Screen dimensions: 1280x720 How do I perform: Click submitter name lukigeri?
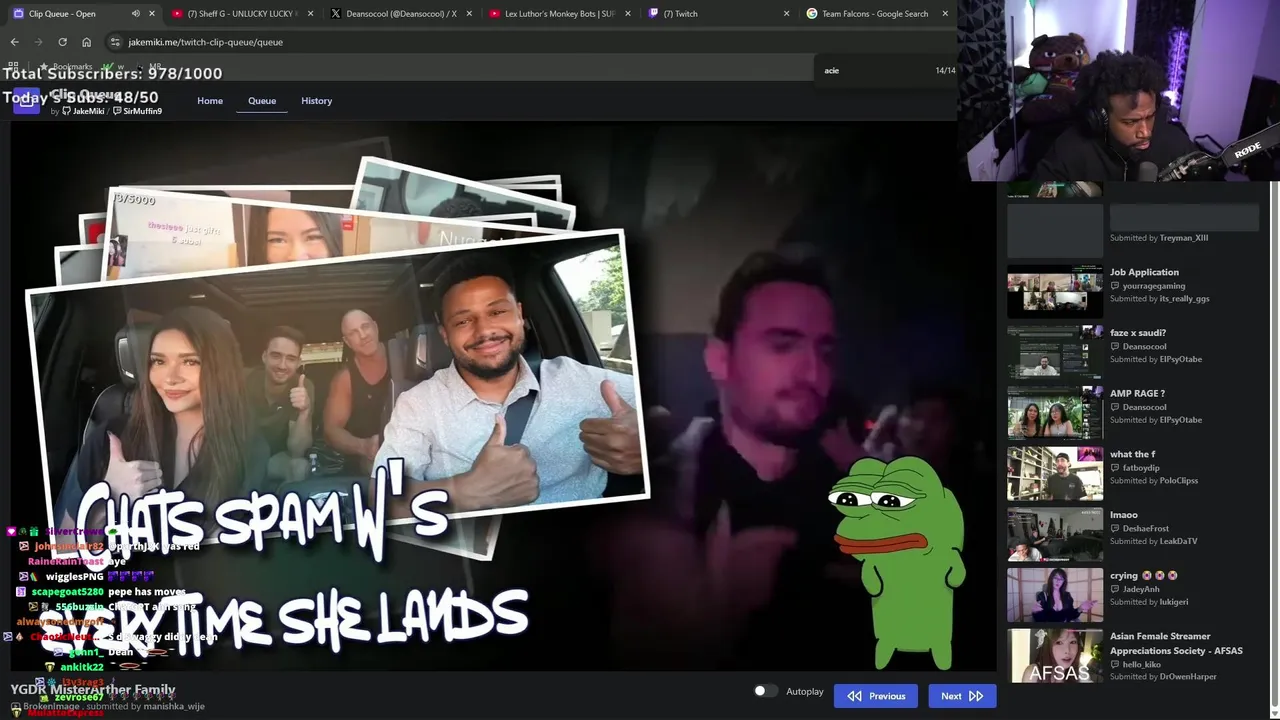coord(1174,602)
